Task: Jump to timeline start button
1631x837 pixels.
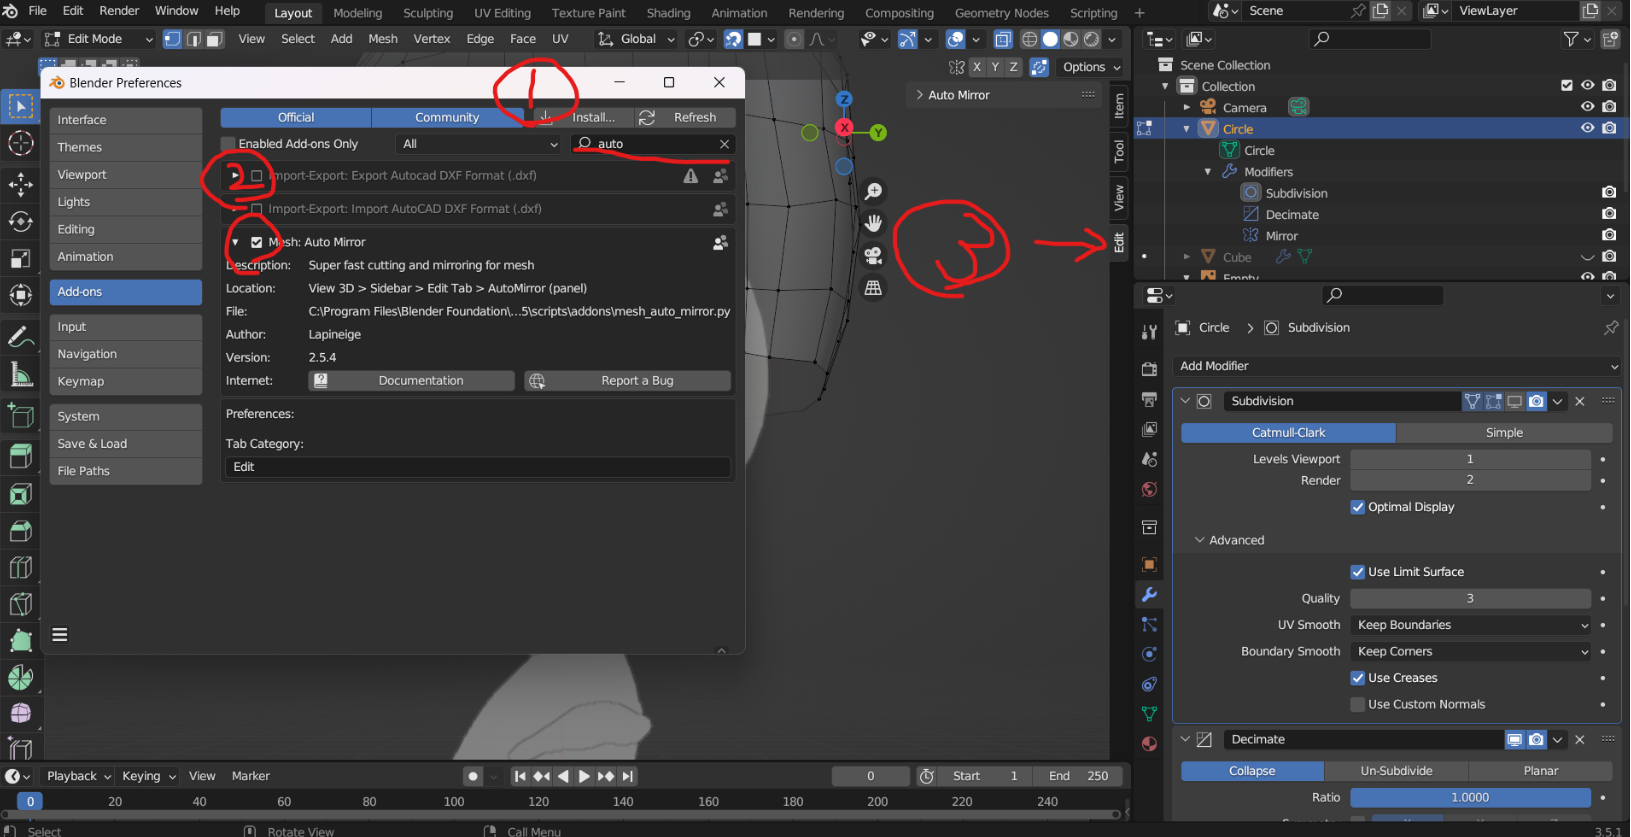Action: point(520,776)
